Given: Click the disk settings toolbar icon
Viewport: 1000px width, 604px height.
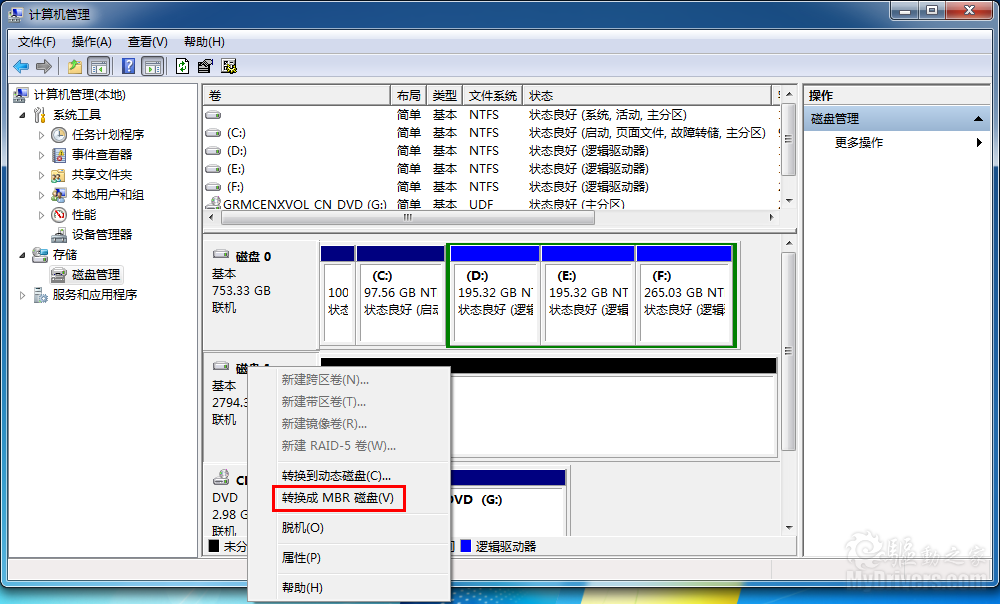Looking at the screenshot, I should coord(229,66).
